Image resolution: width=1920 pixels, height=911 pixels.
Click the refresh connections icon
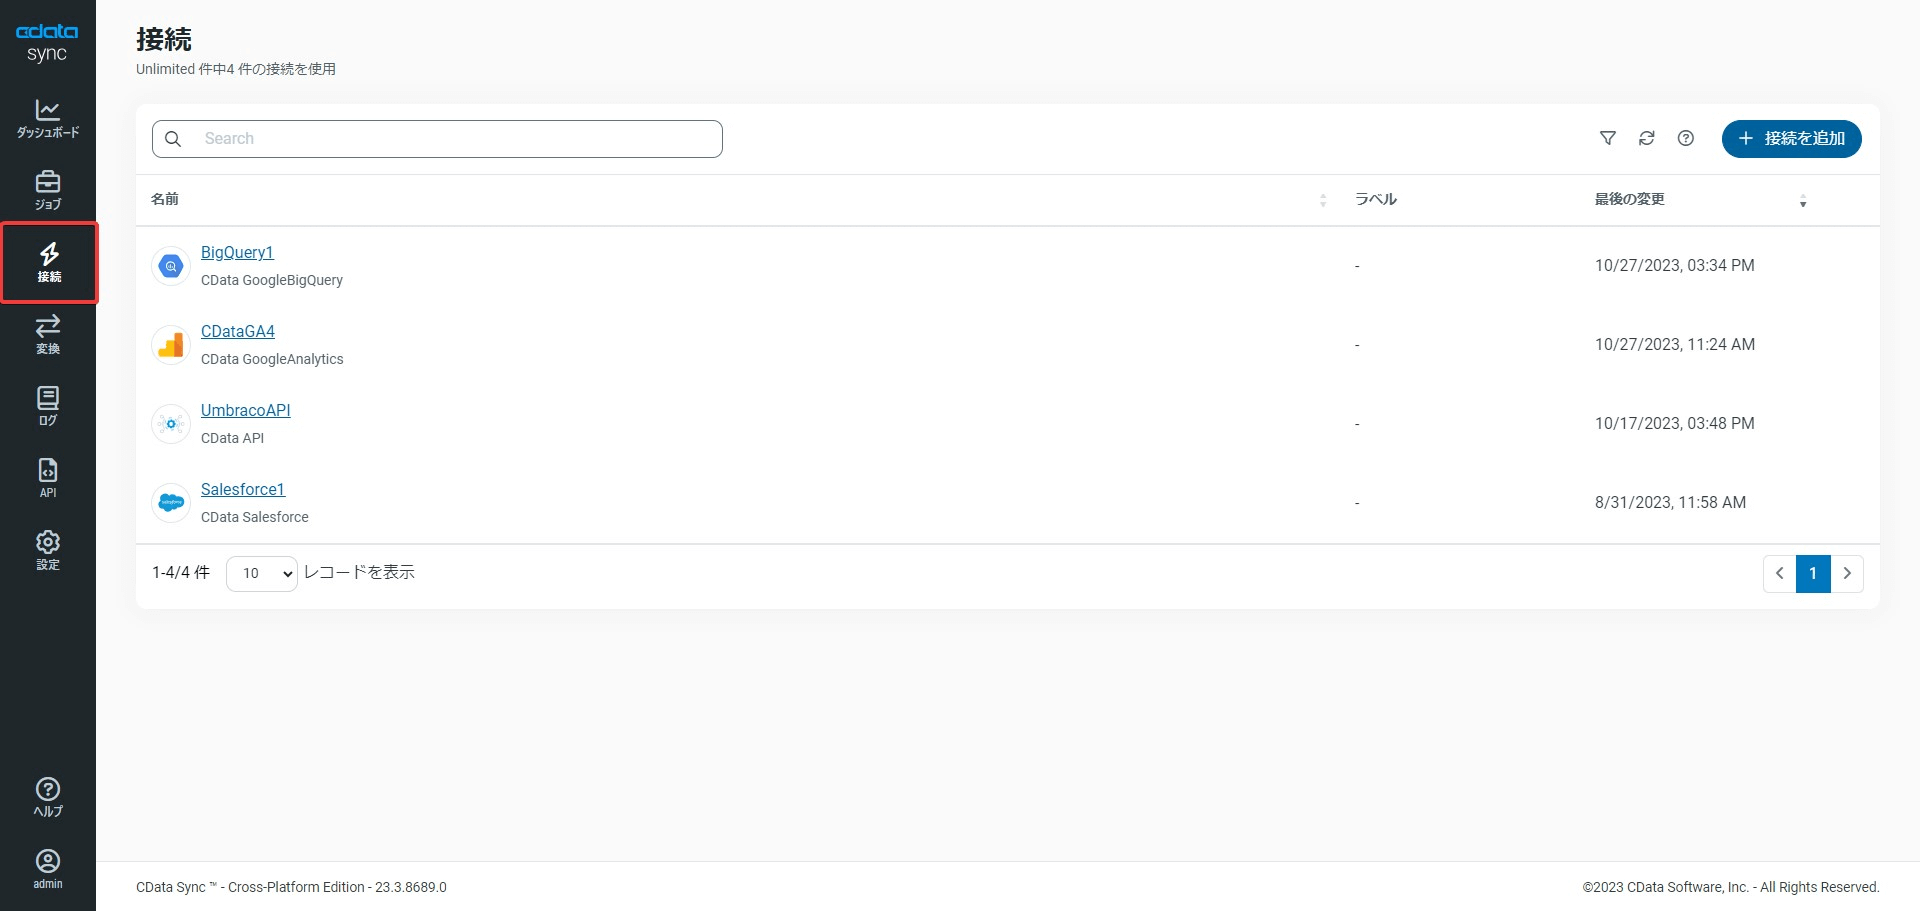coord(1647,139)
